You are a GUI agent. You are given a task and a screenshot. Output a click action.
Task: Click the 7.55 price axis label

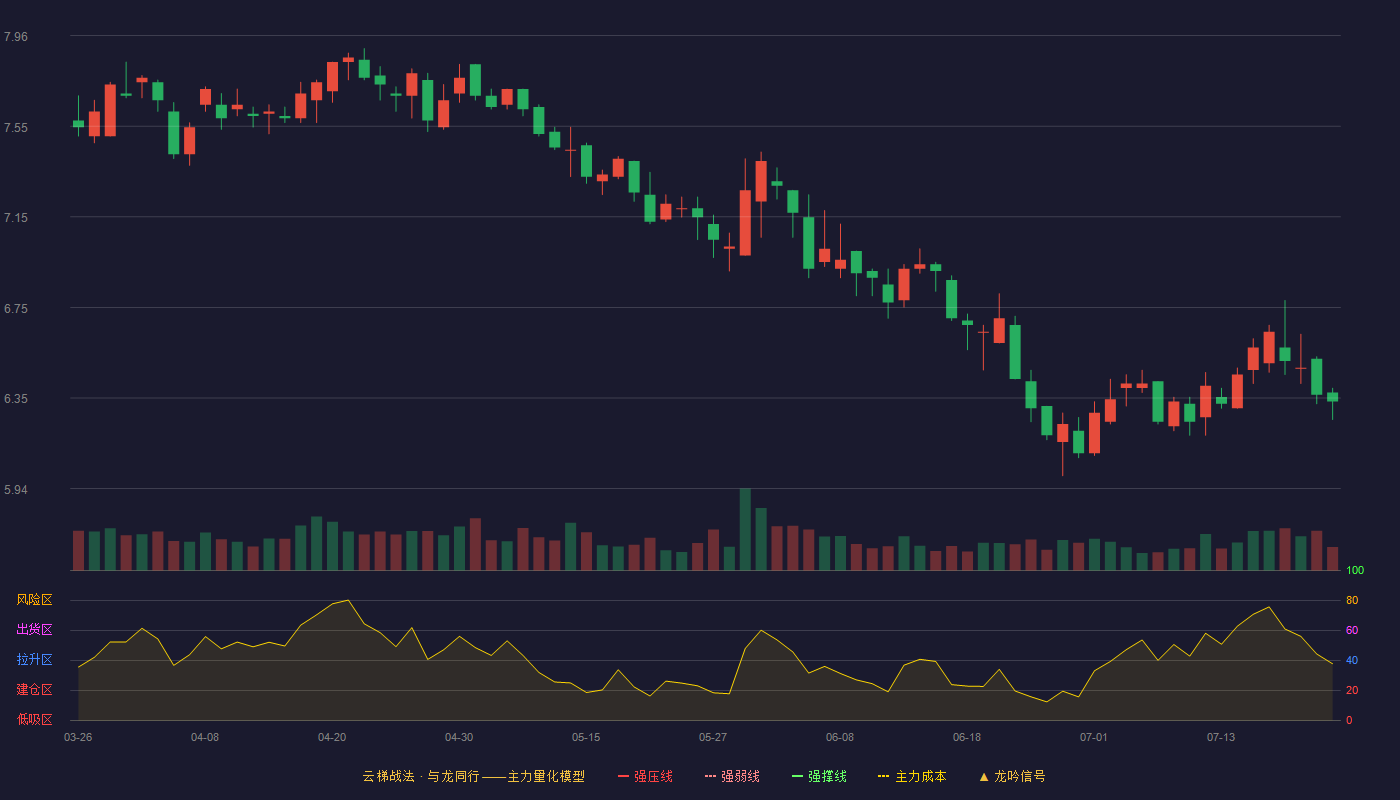(15, 128)
